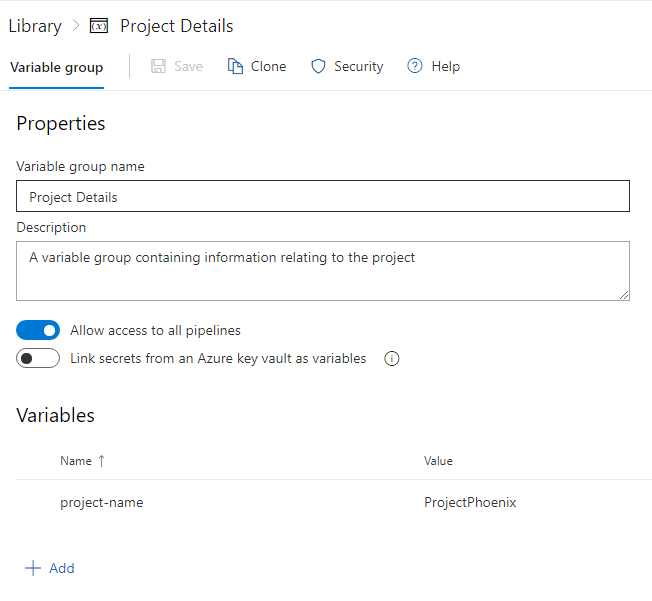Click the Add variable text
Screen dimensions: 652x601
pos(62,568)
